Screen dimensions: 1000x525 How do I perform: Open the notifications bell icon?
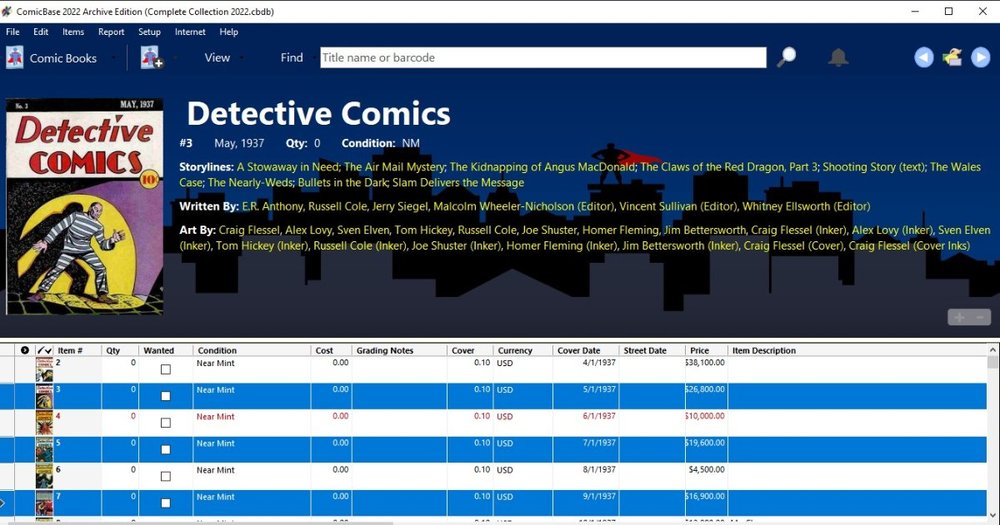(838, 57)
